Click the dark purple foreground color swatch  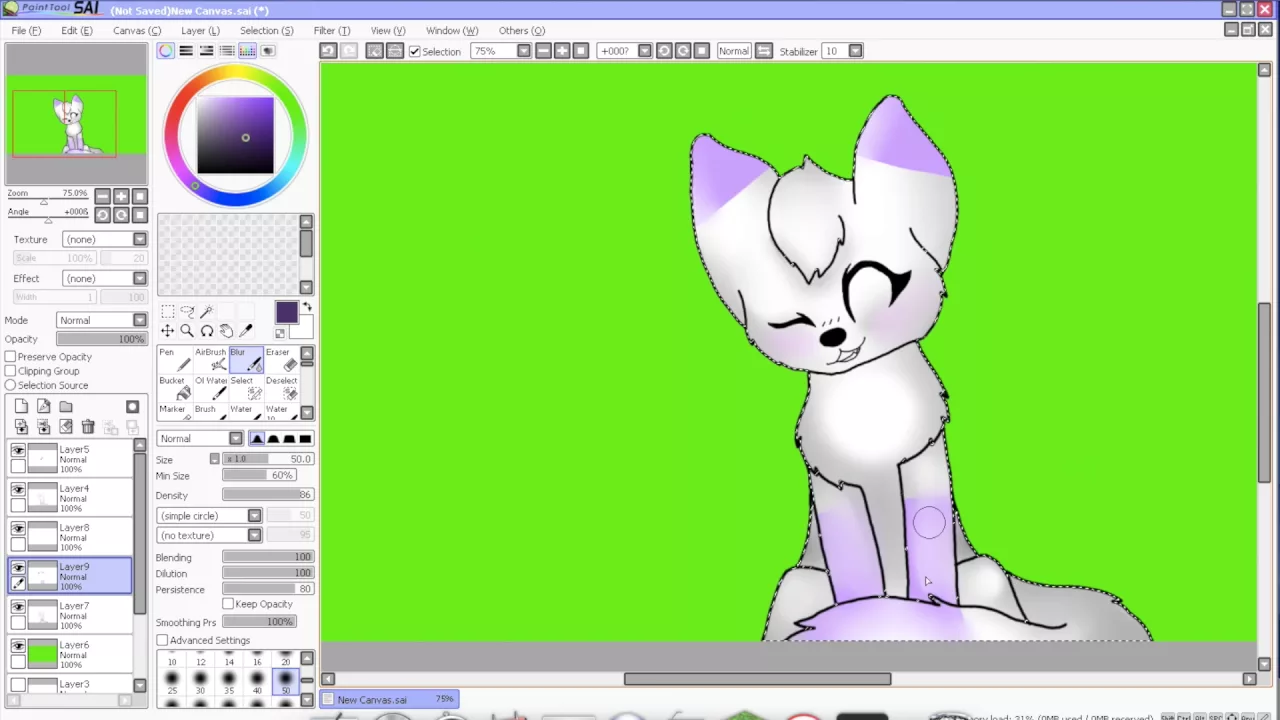286,313
